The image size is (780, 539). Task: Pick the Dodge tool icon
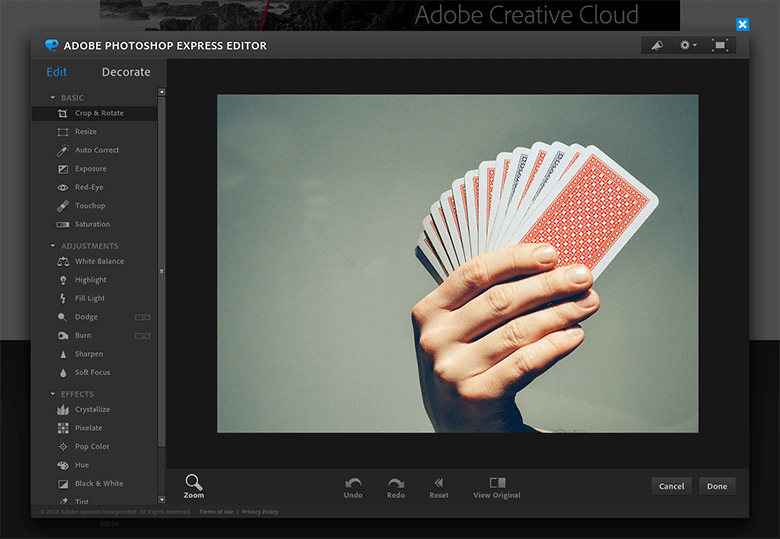click(x=62, y=317)
